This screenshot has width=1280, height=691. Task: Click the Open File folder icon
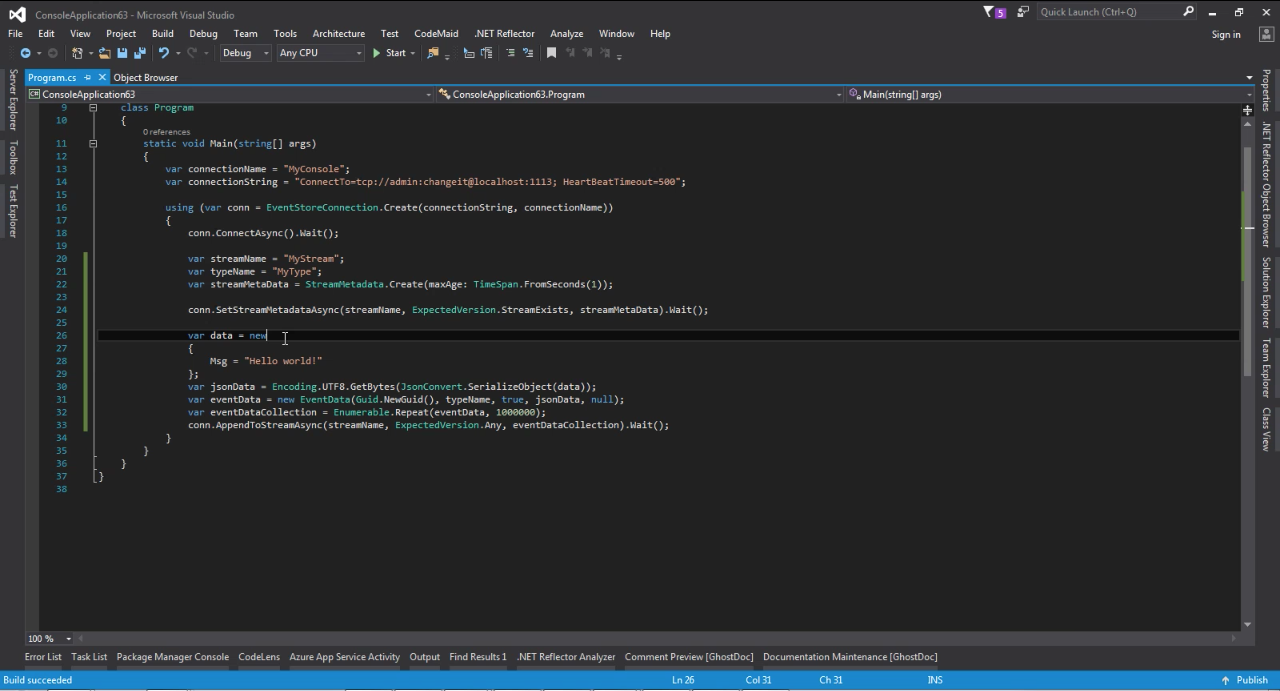105,53
